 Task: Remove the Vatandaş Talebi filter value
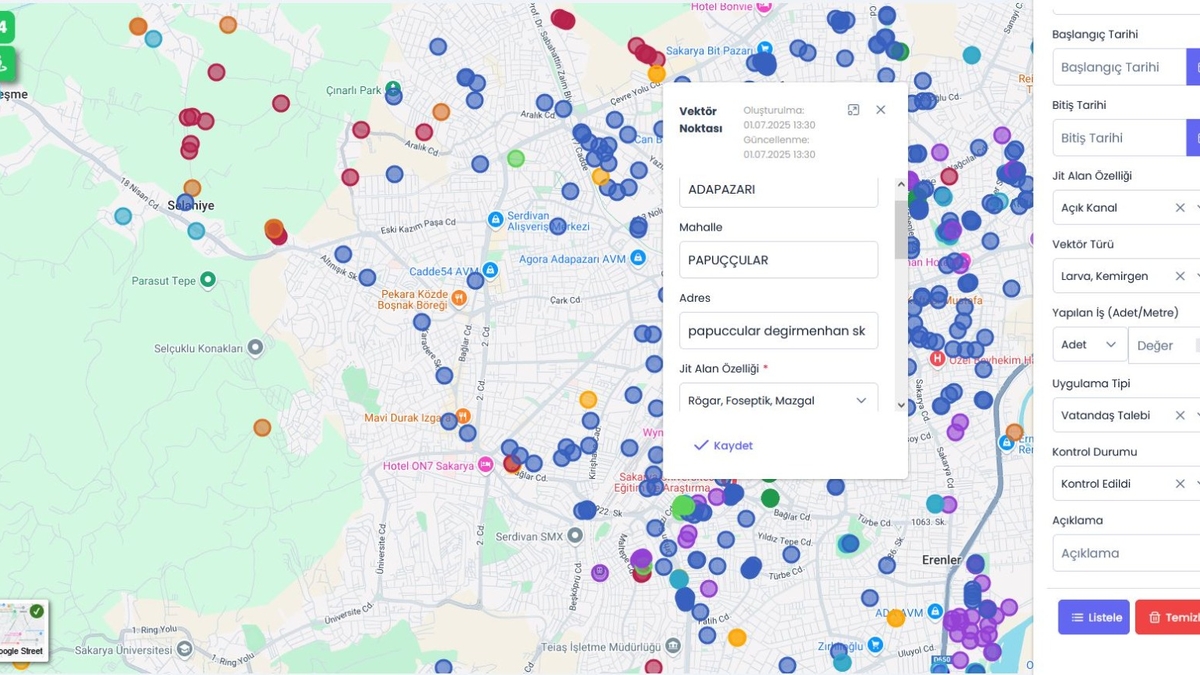click(x=1180, y=415)
